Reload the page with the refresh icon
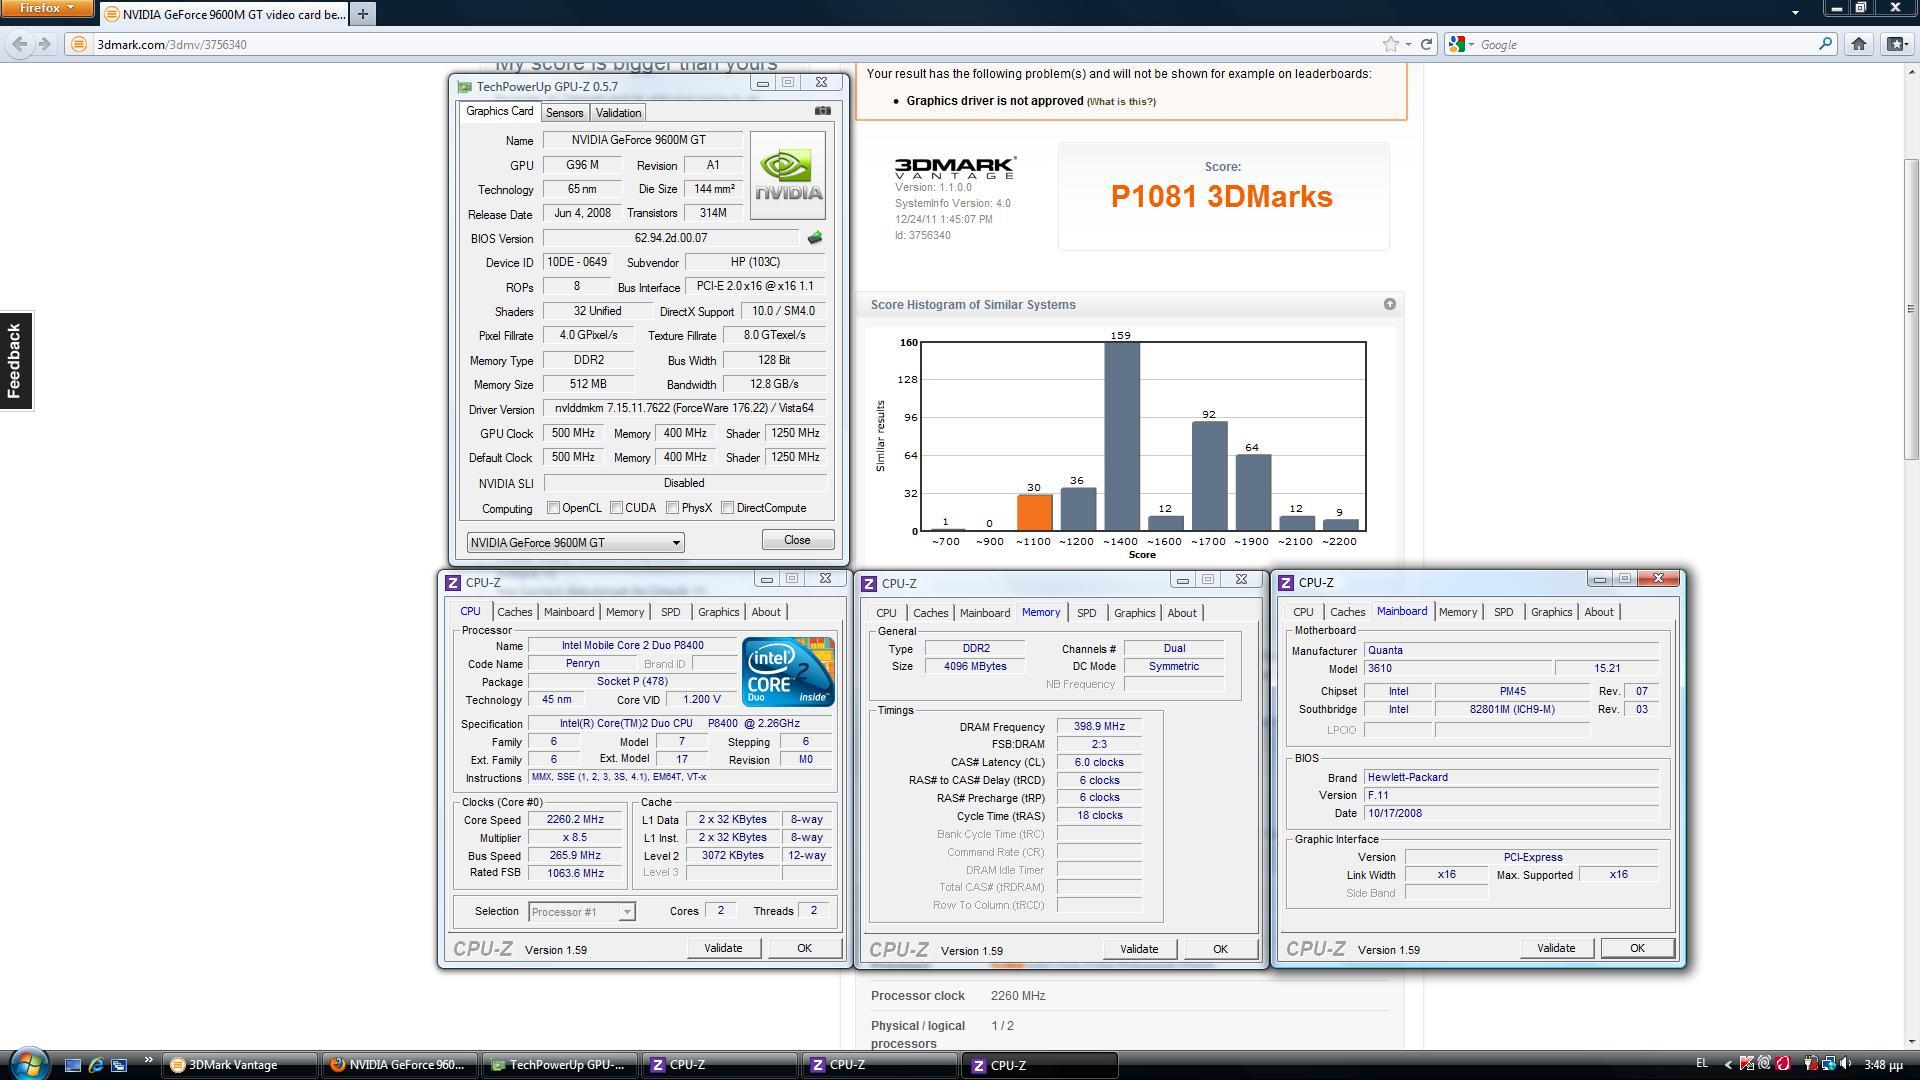1920x1080 pixels. (x=1427, y=44)
